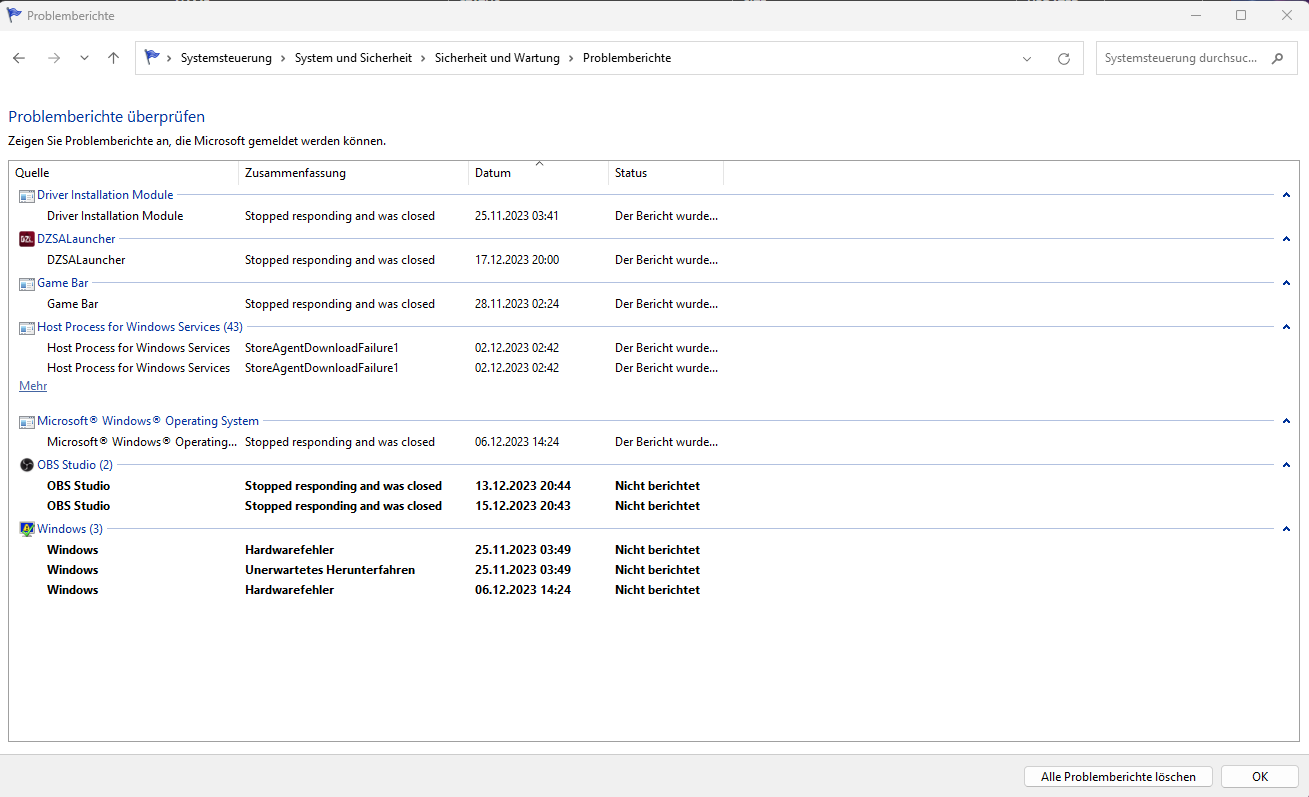Click date 06.12.2023 14:24 in Operating System row
1309x797 pixels.
click(517, 442)
